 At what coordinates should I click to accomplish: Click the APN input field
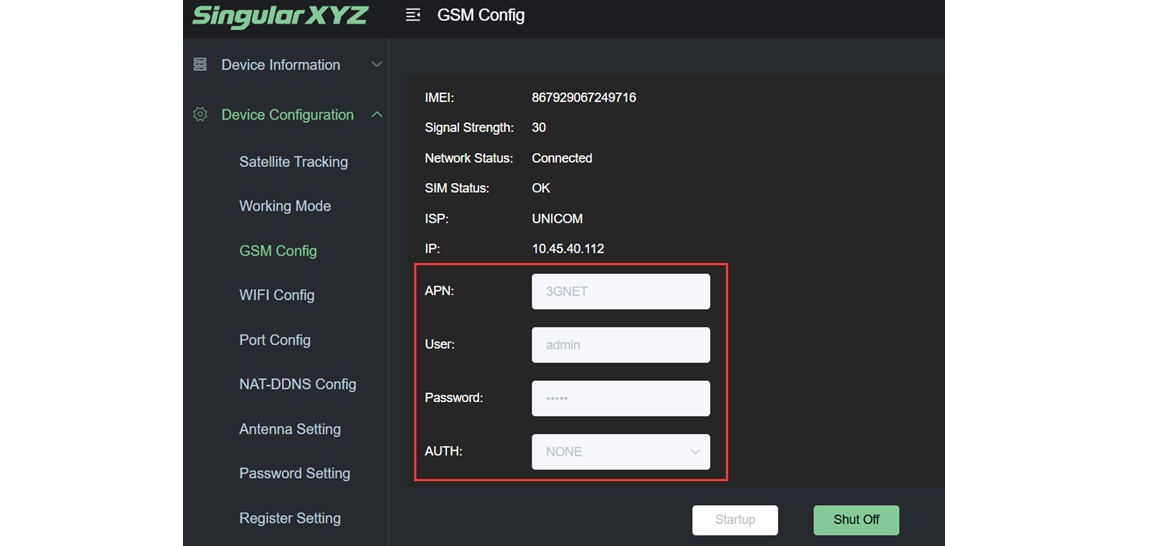point(621,292)
